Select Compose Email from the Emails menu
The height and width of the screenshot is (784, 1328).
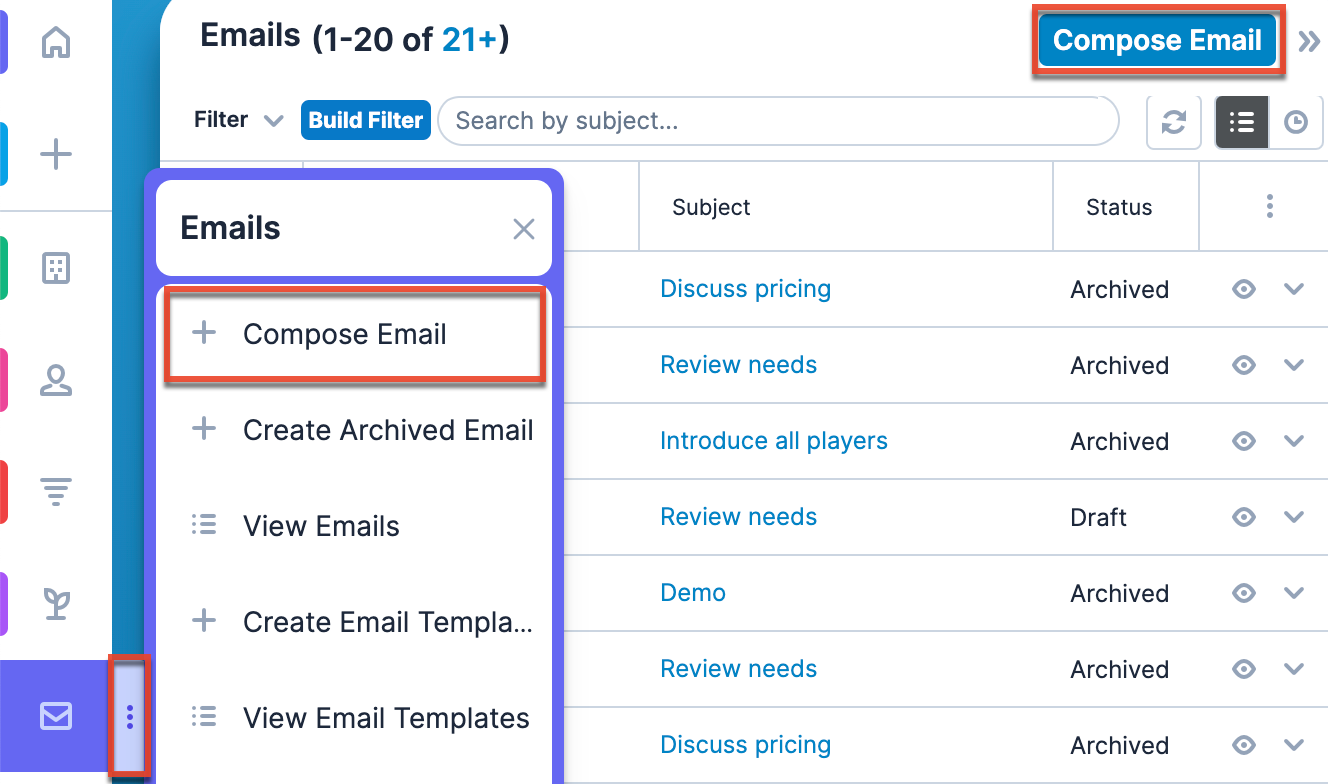click(x=345, y=334)
